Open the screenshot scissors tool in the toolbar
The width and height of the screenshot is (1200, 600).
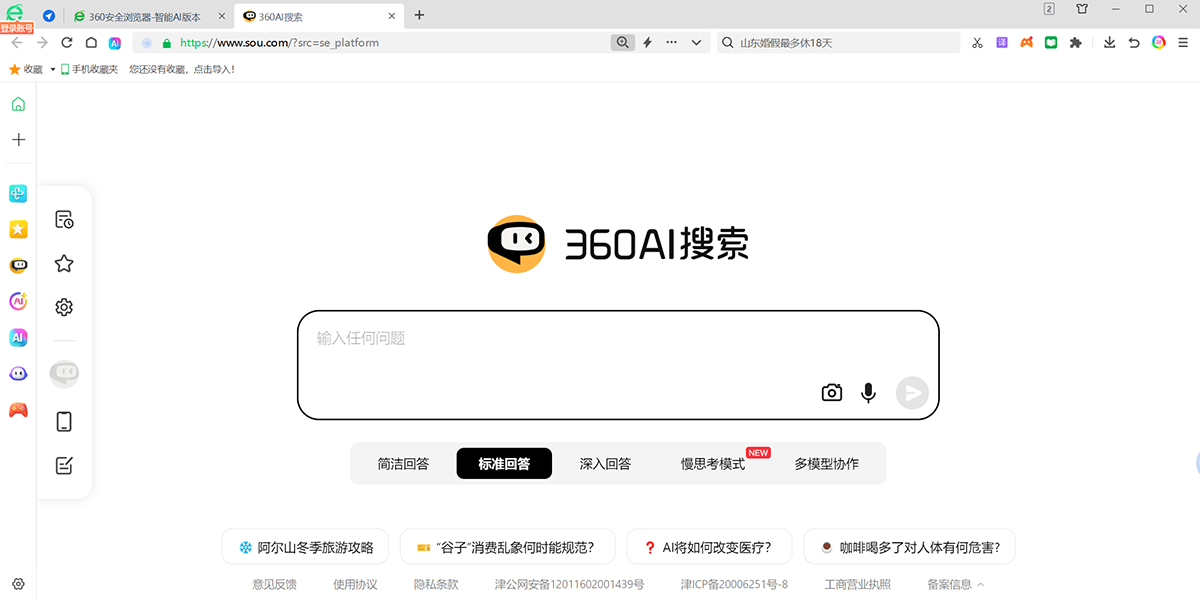point(977,42)
